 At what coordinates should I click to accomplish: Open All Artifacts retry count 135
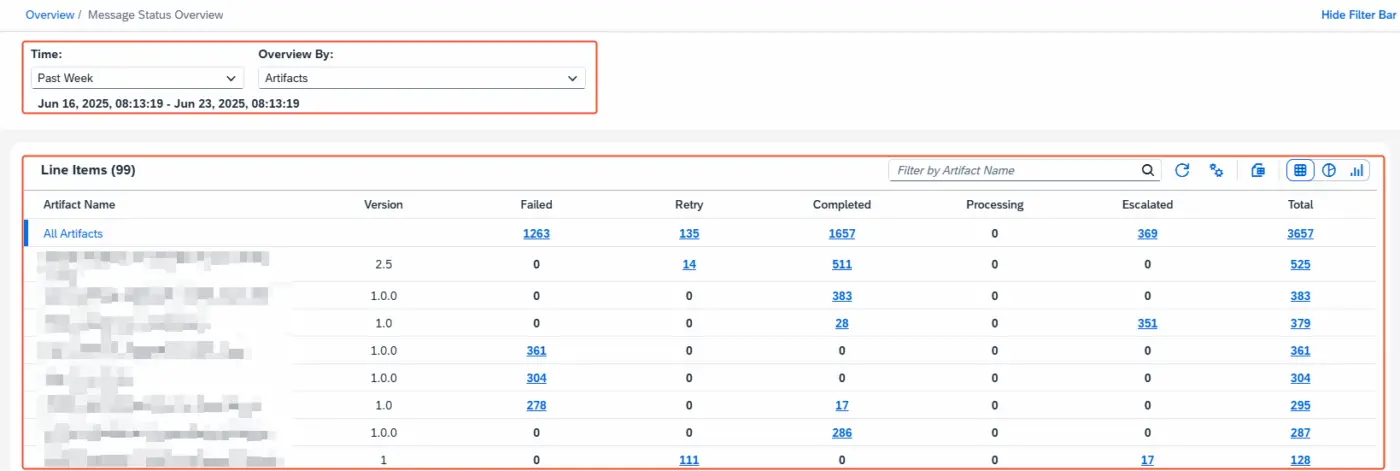click(x=689, y=234)
